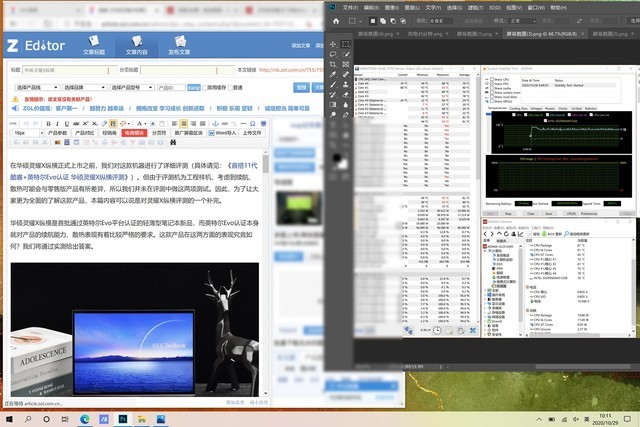The image size is (640, 427).
Task: Select the Clone Stamp tool
Action: (346, 85)
